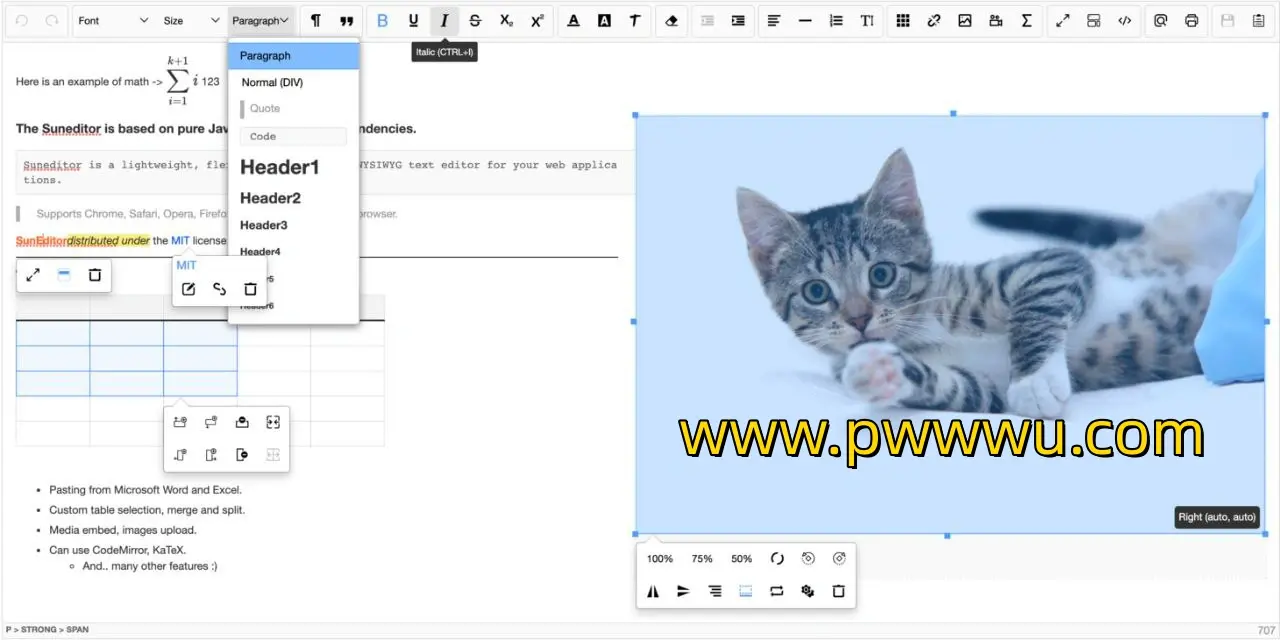1280x640 pixels.
Task: Click the eraser remove-format icon
Action: point(671,21)
